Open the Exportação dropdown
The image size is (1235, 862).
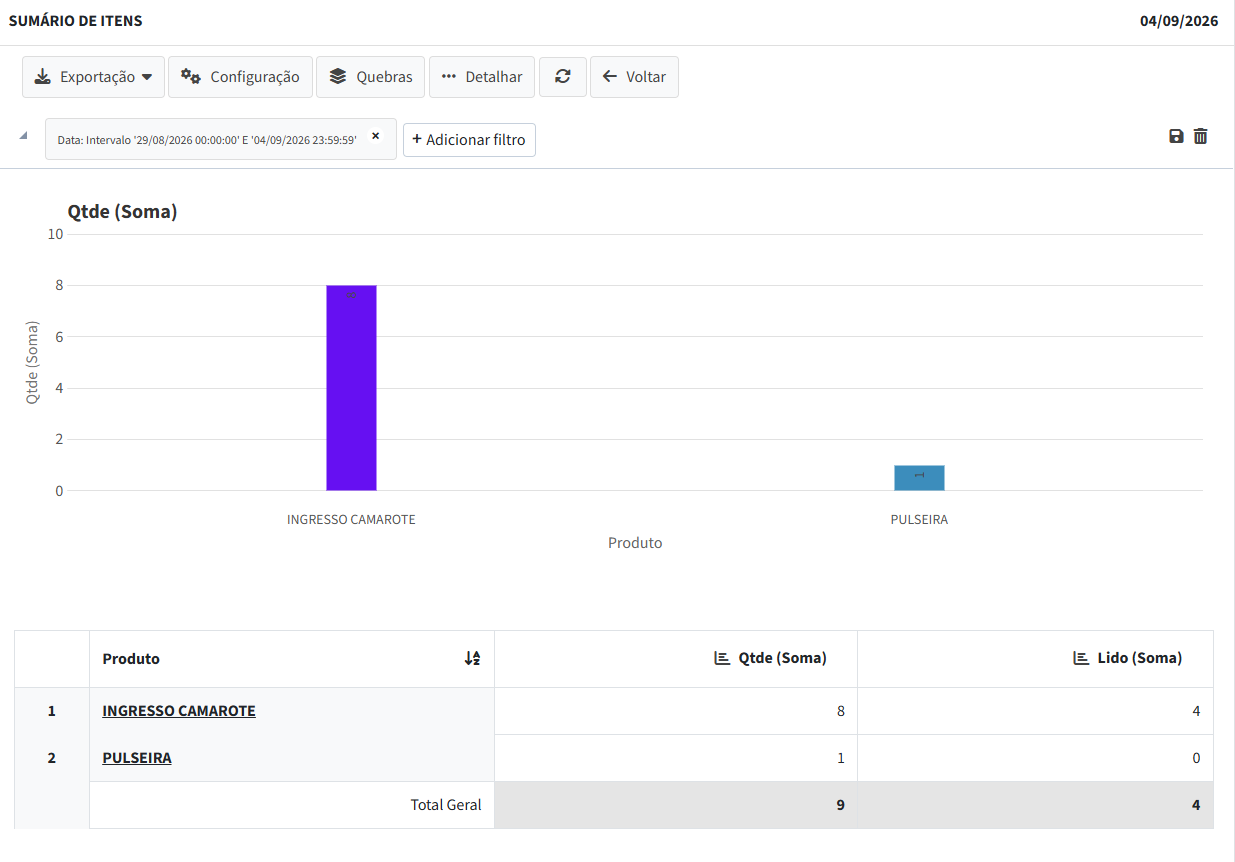[x=93, y=77]
